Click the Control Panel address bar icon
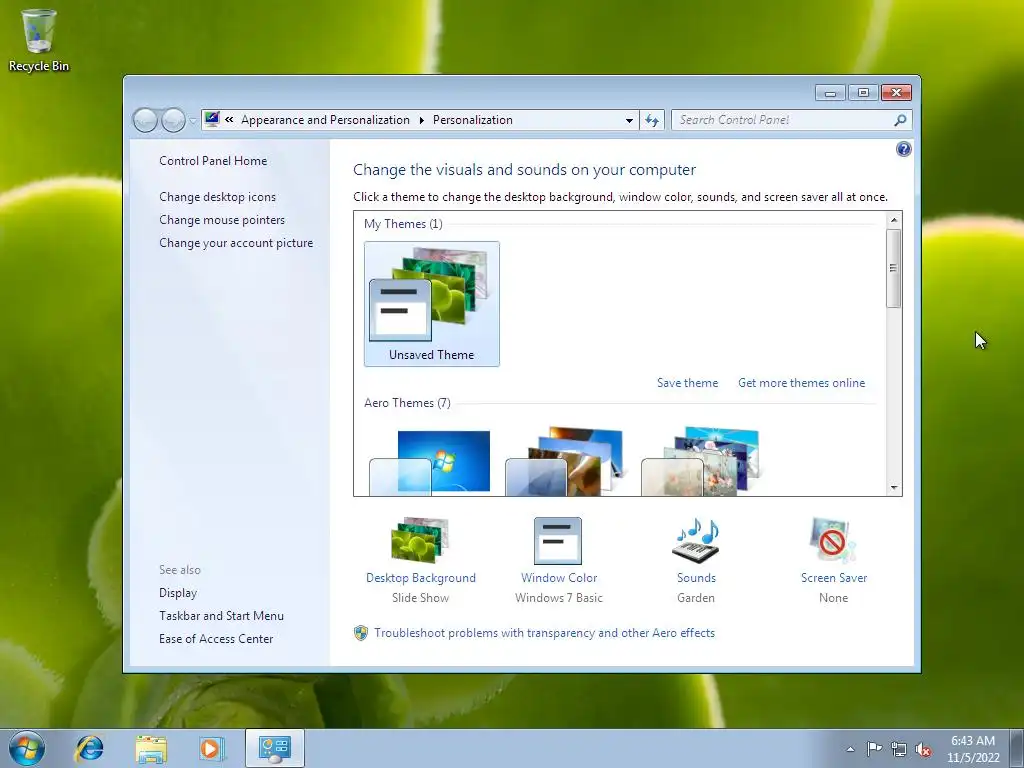 [x=212, y=120]
